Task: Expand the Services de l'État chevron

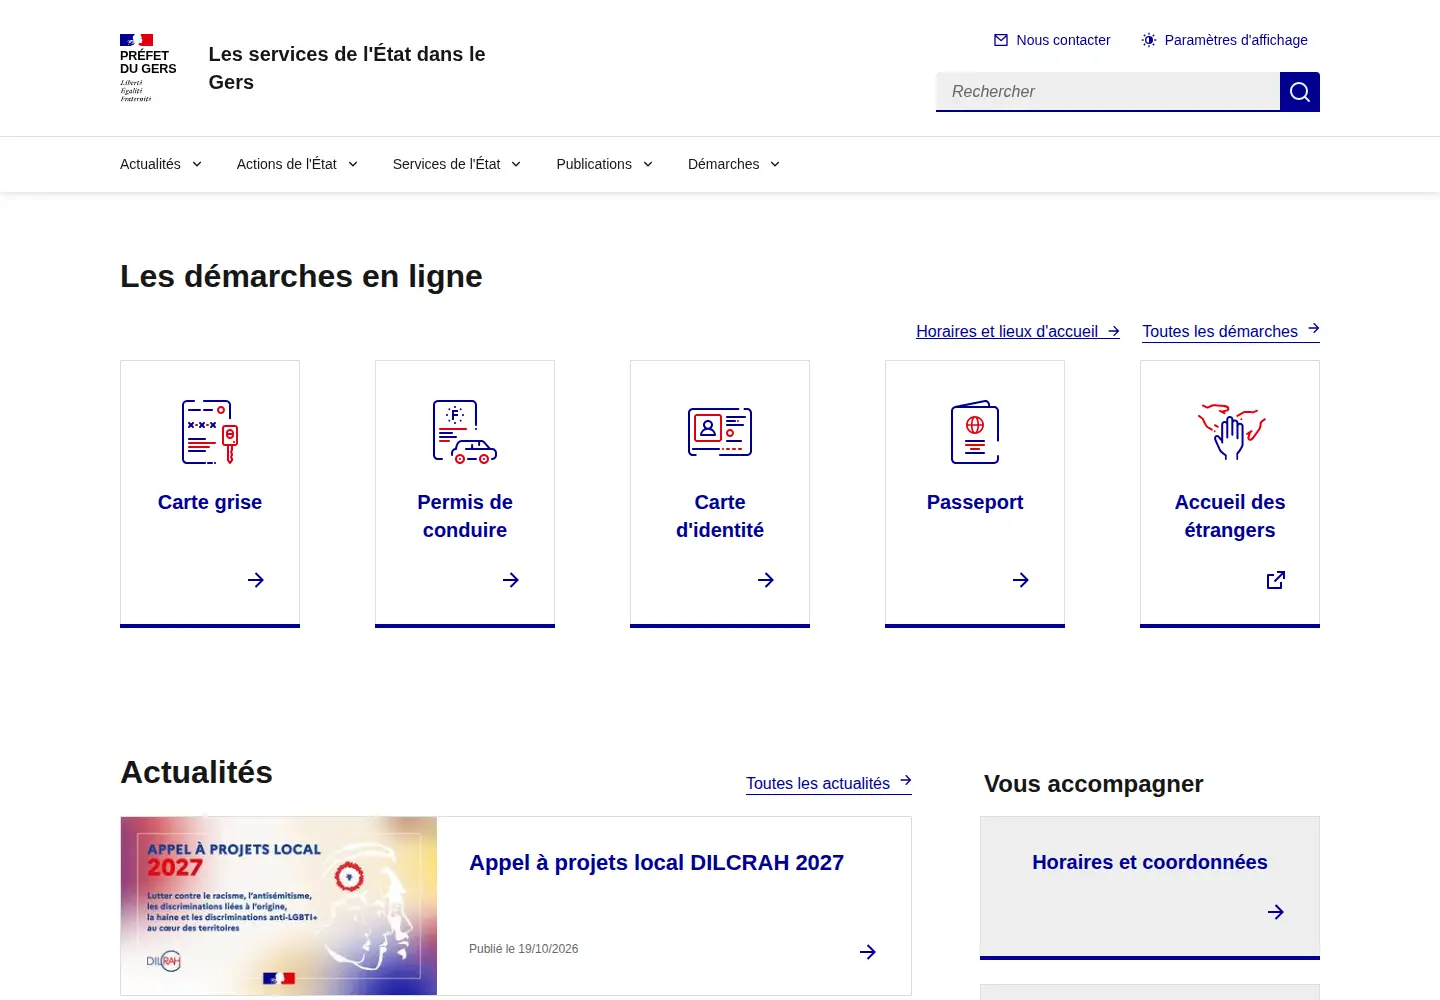Action: tap(516, 164)
